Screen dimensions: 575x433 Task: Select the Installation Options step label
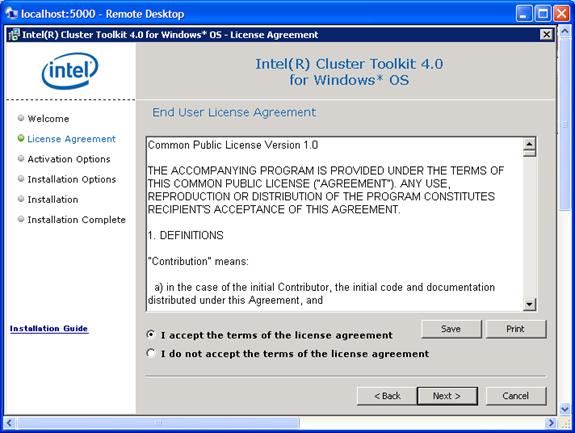(72, 179)
